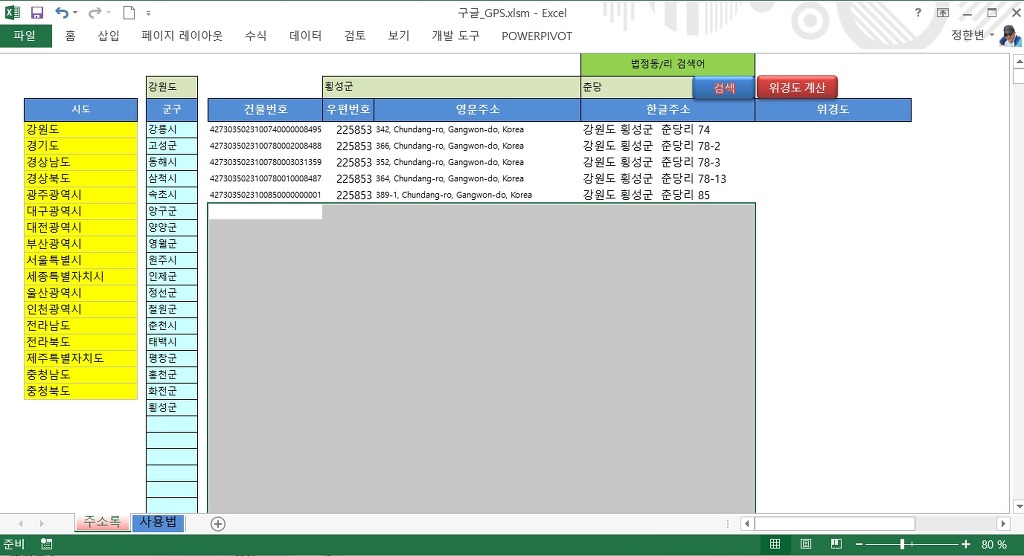The width and height of the screenshot is (1024, 556).
Task: Click the Undo arrow icon
Action: 62,13
